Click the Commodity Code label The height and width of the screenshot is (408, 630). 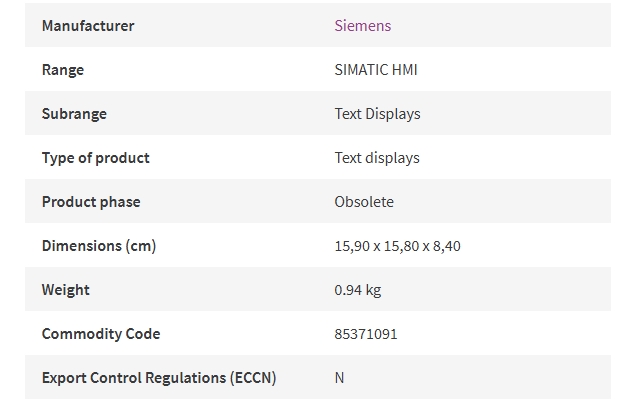[x=101, y=334]
